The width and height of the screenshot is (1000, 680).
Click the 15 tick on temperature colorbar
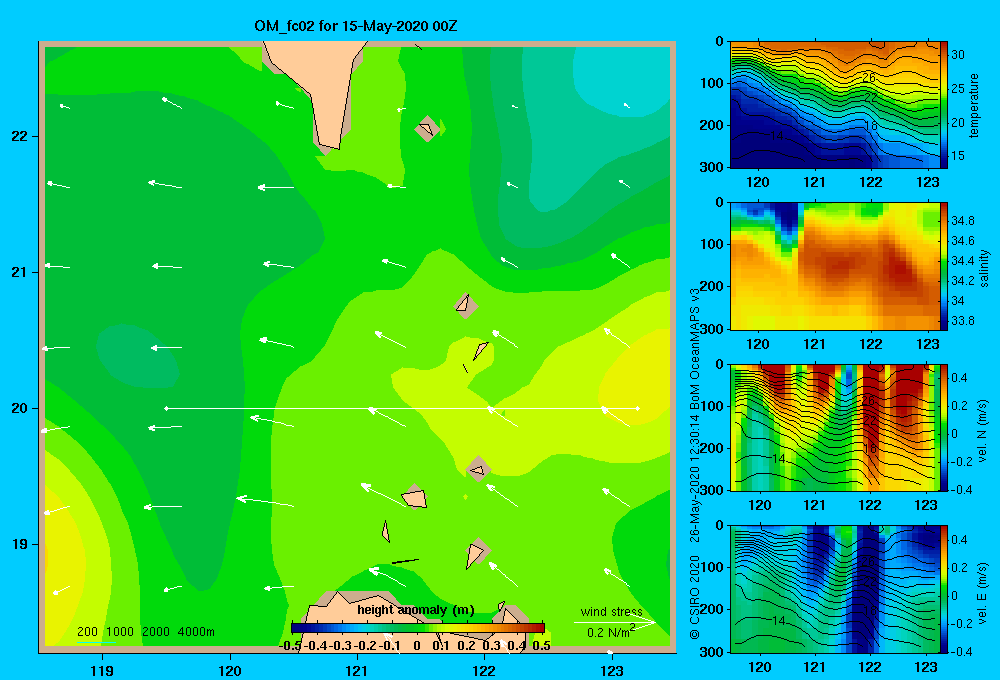click(x=958, y=156)
